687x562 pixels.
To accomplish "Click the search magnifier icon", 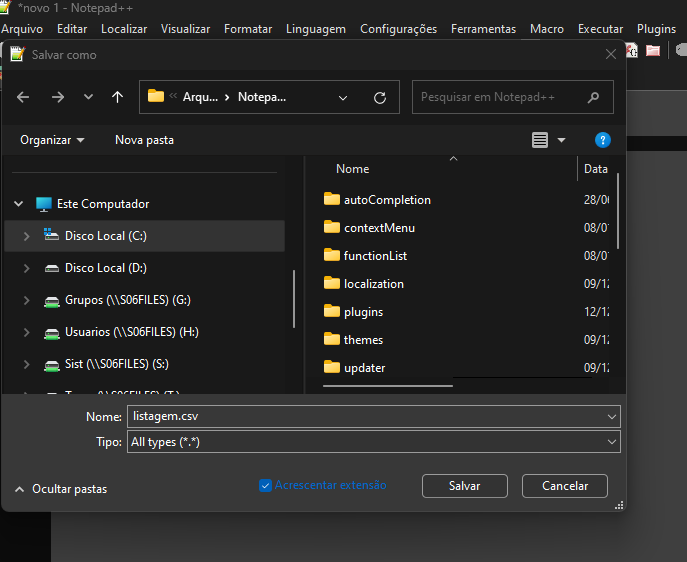I will [x=594, y=97].
